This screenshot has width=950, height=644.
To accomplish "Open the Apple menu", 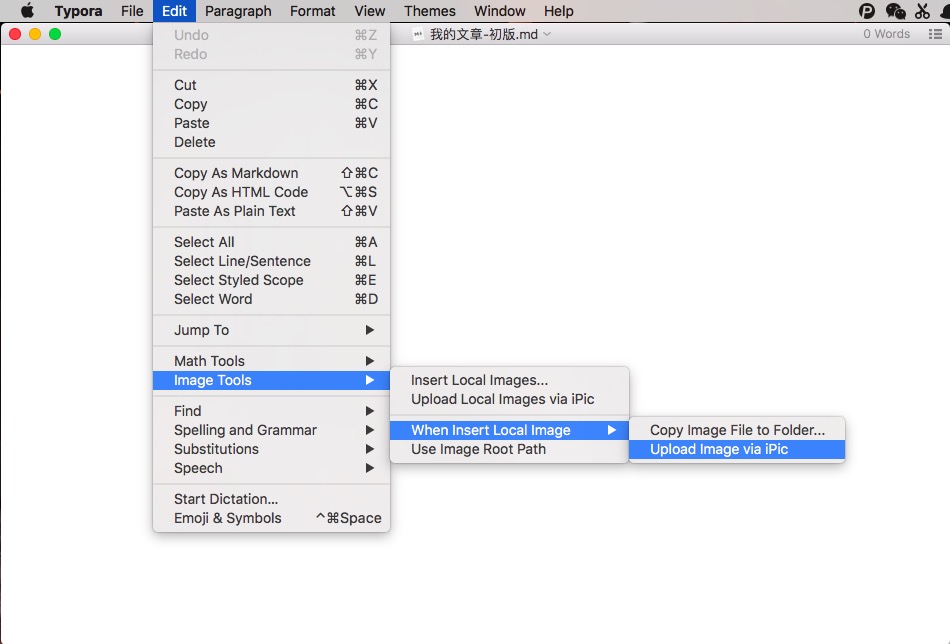I will [x=27, y=11].
